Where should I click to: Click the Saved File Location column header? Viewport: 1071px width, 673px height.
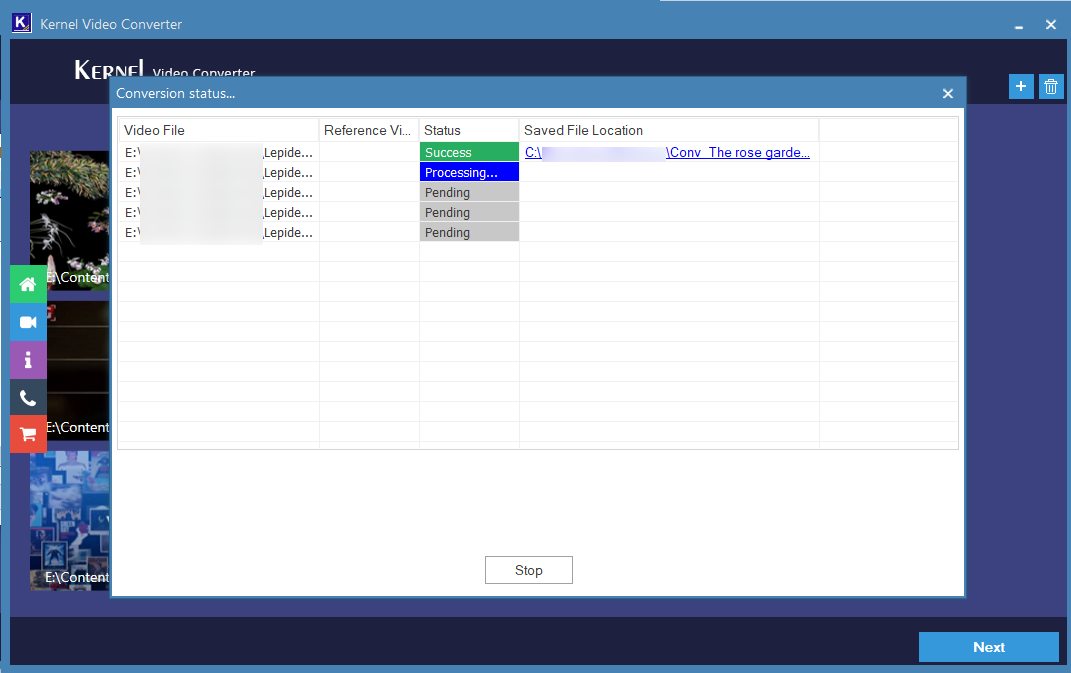(668, 130)
